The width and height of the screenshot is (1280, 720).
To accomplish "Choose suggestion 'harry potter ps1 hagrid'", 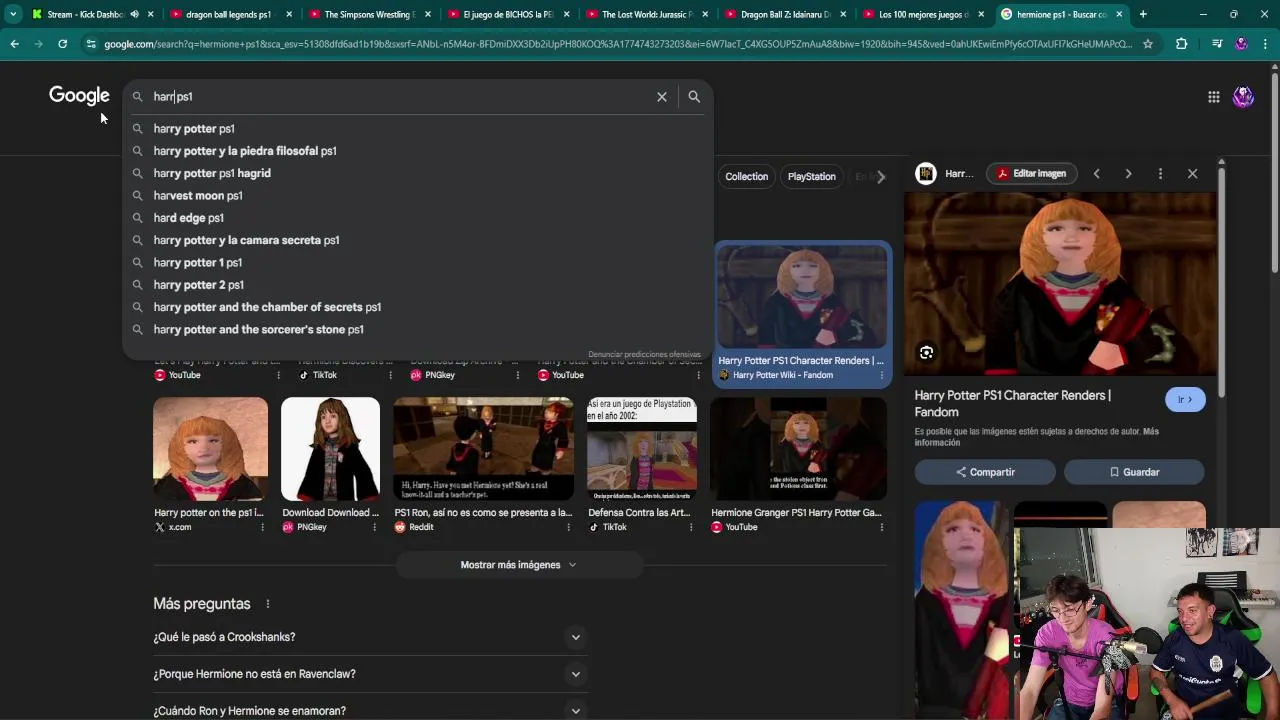I will [x=418, y=173].
